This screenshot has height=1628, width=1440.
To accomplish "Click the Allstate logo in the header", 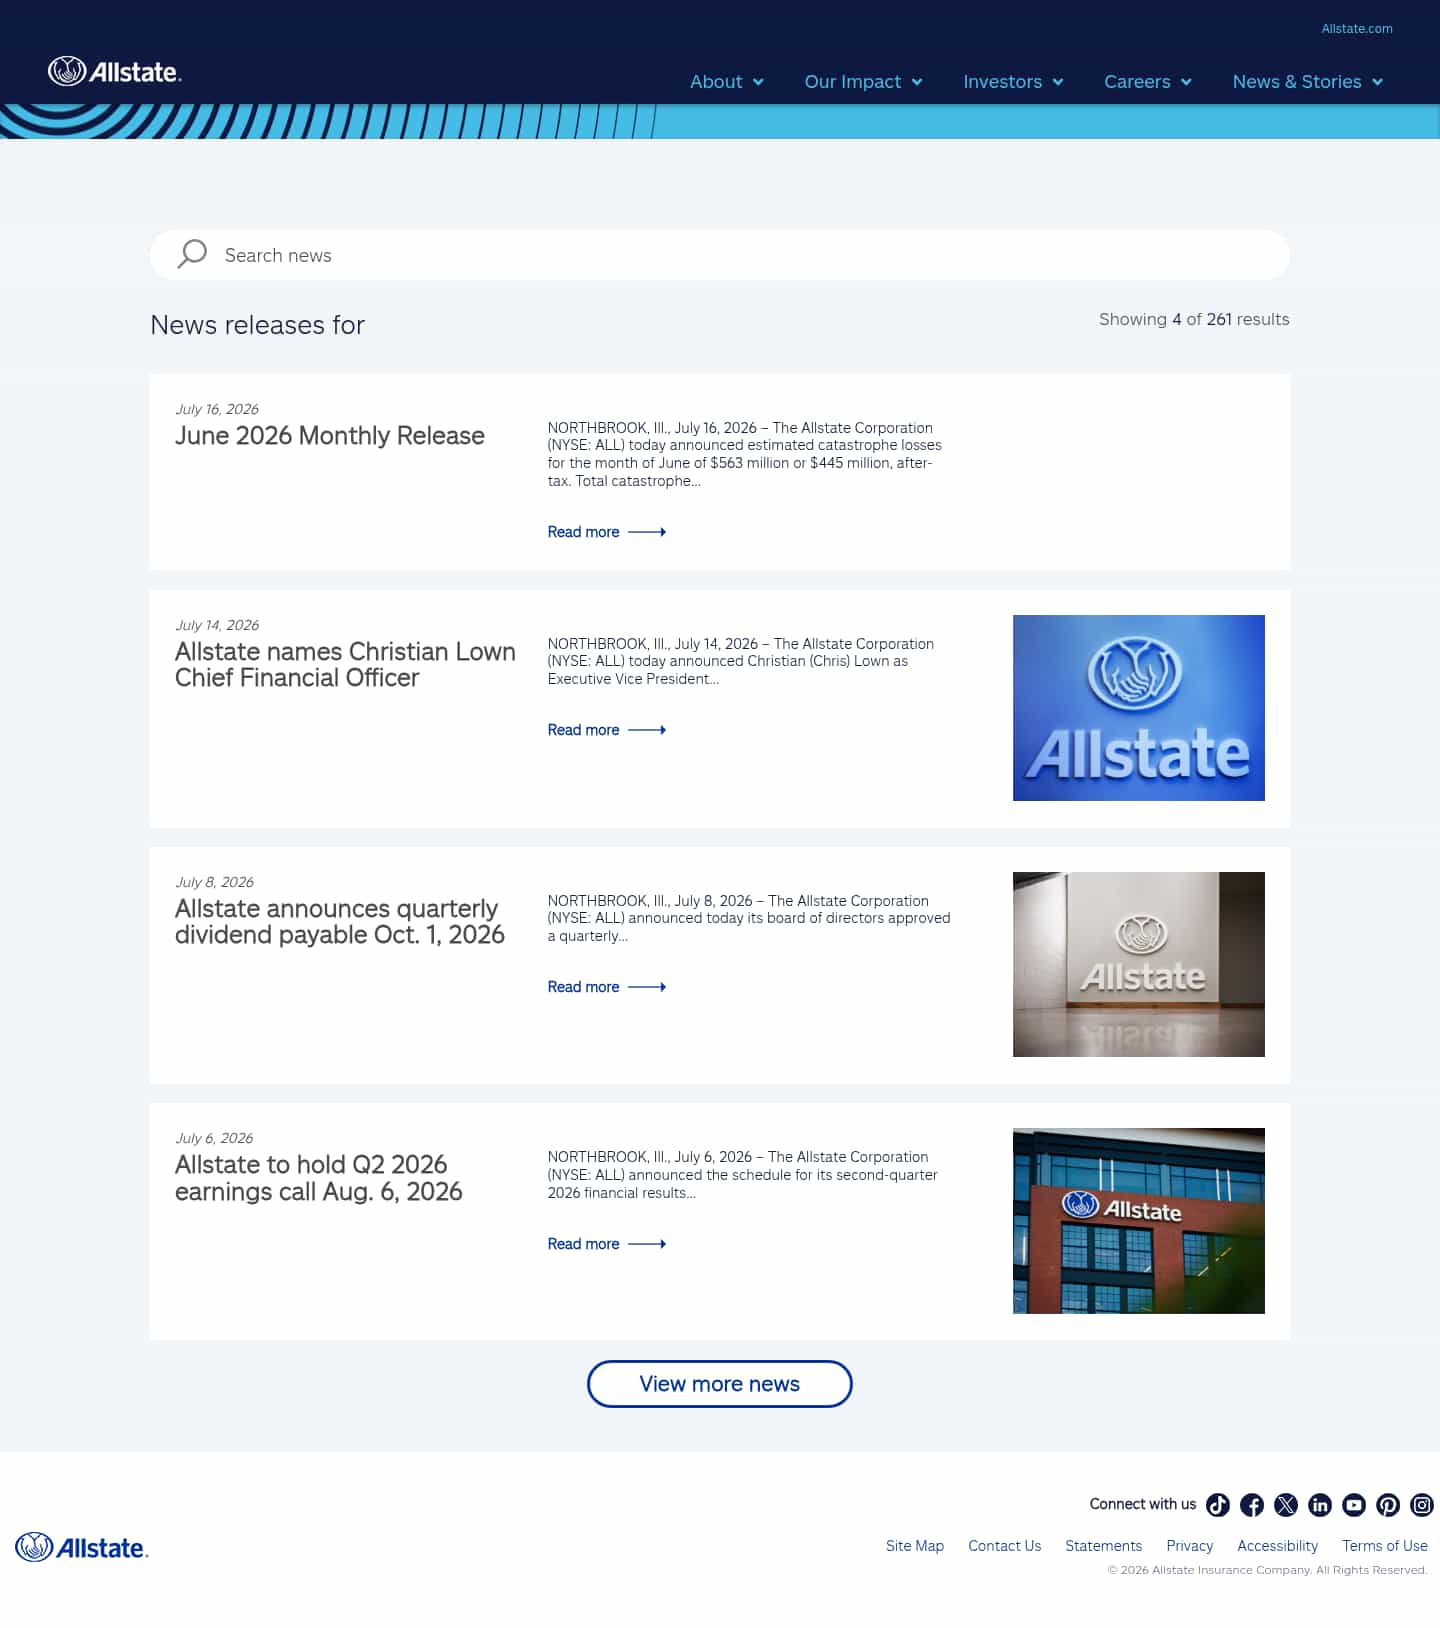I will pos(115,72).
